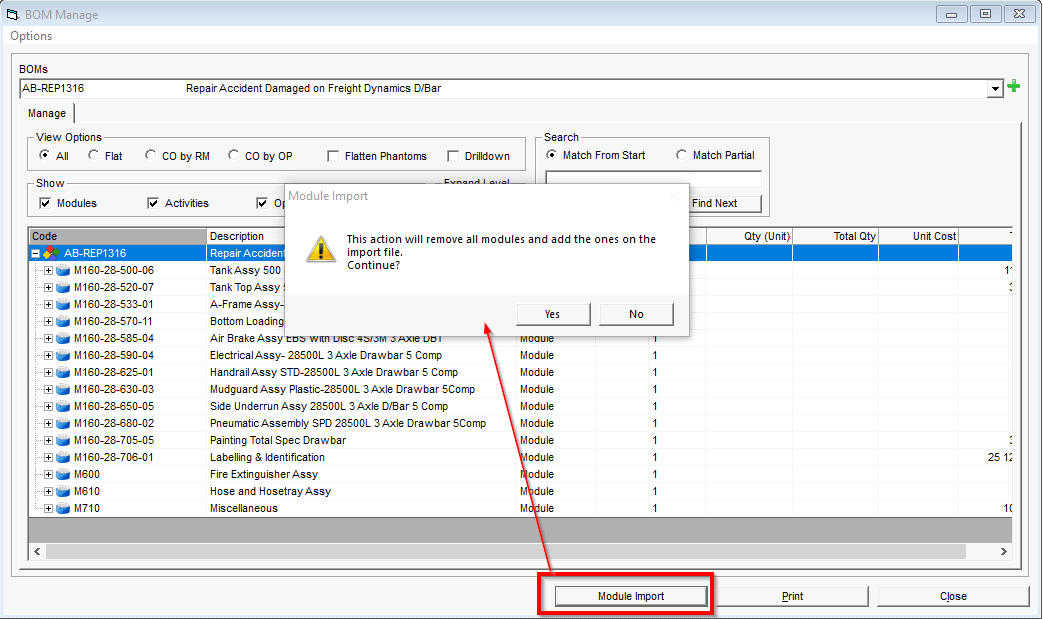Viewport: 1043px width, 619px height.
Task: Click the Search text input field
Action: tap(653, 179)
